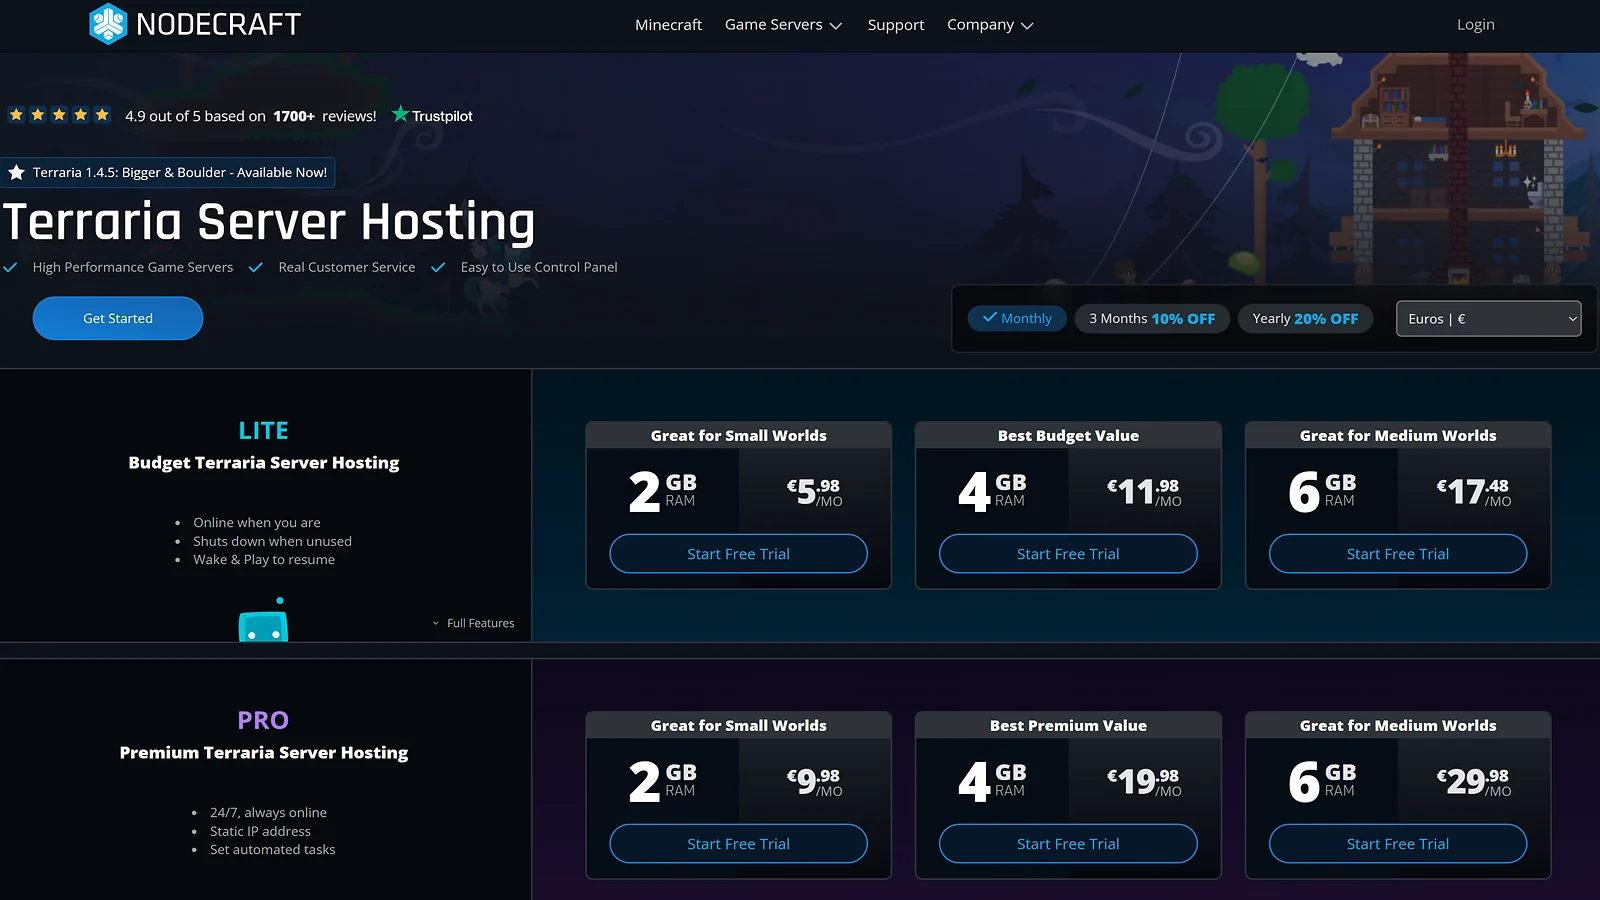Viewport: 1600px width, 900px height.
Task: Click the LITE plan heading
Action: (x=264, y=430)
